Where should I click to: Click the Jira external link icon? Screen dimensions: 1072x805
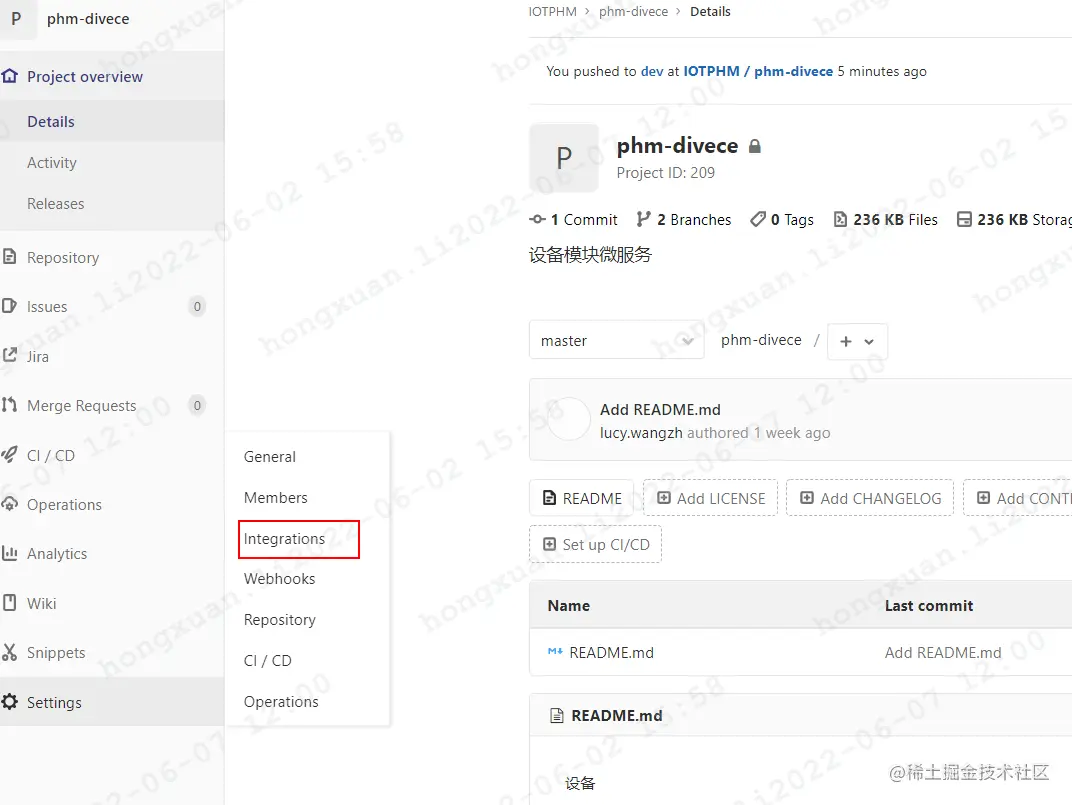[10, 355]
